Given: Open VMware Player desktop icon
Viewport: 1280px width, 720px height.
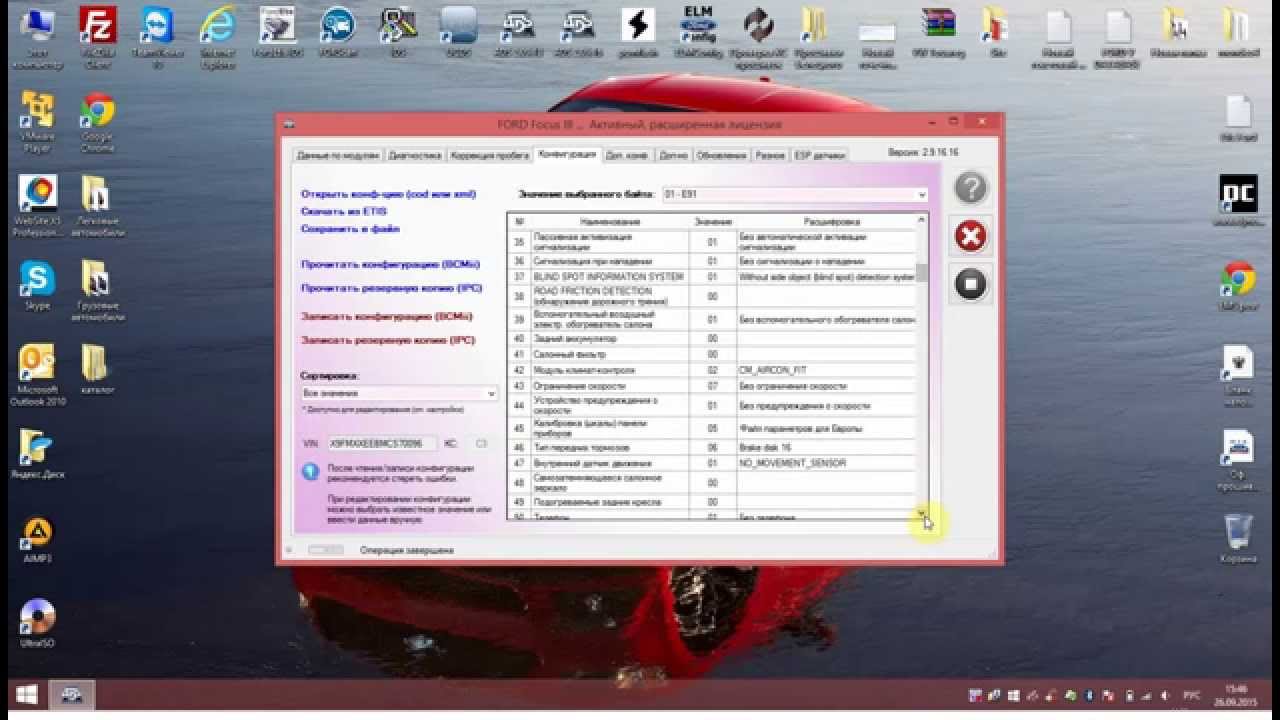Looking at the screenshot, I should tap(38, 122).
